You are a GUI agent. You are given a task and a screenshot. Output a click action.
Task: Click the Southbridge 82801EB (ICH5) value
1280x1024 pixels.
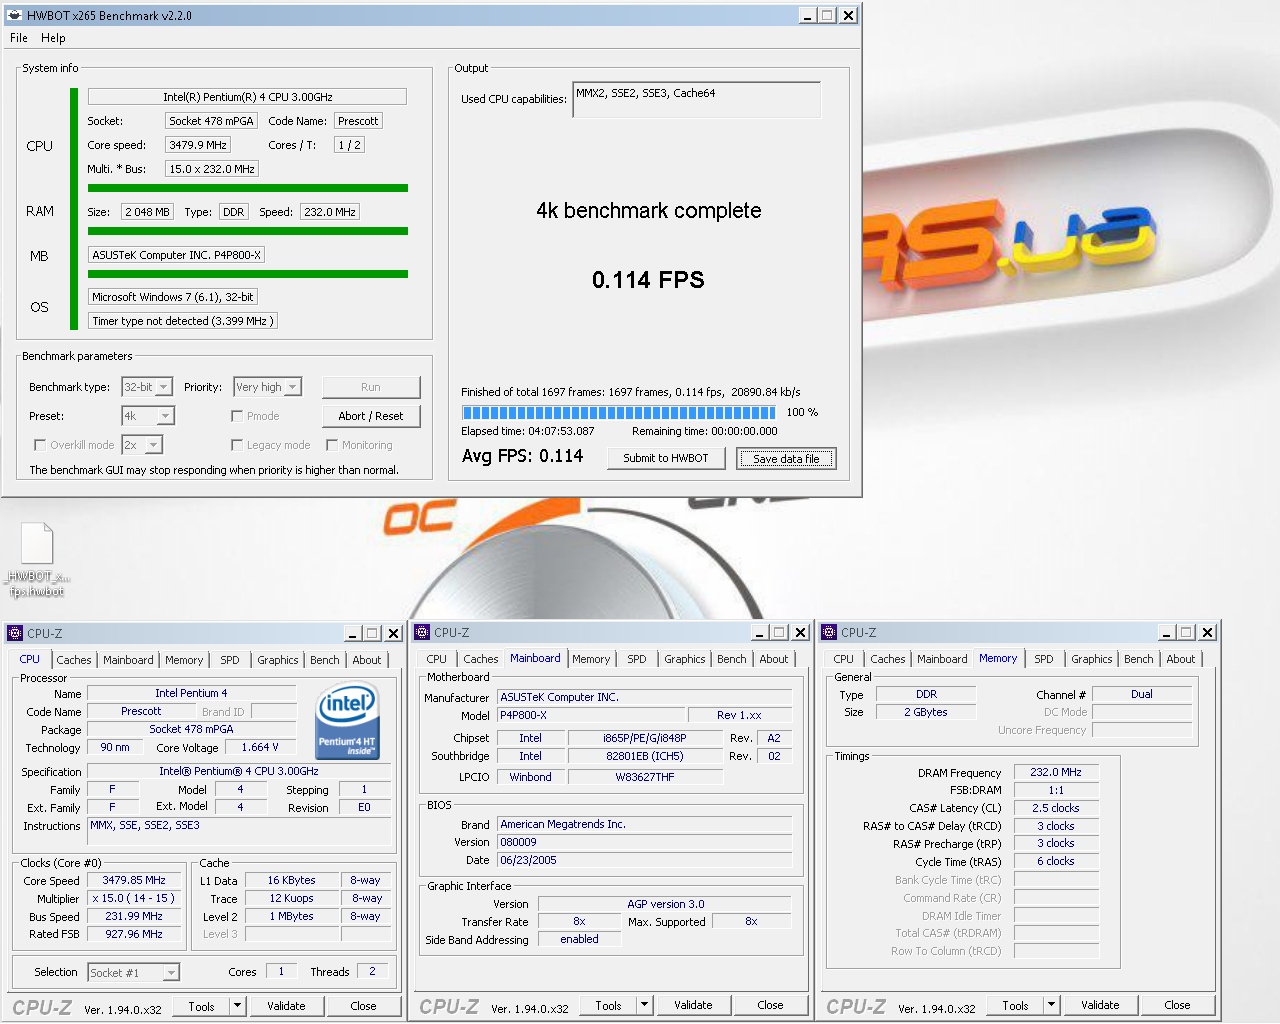click(x=645, y=756)
